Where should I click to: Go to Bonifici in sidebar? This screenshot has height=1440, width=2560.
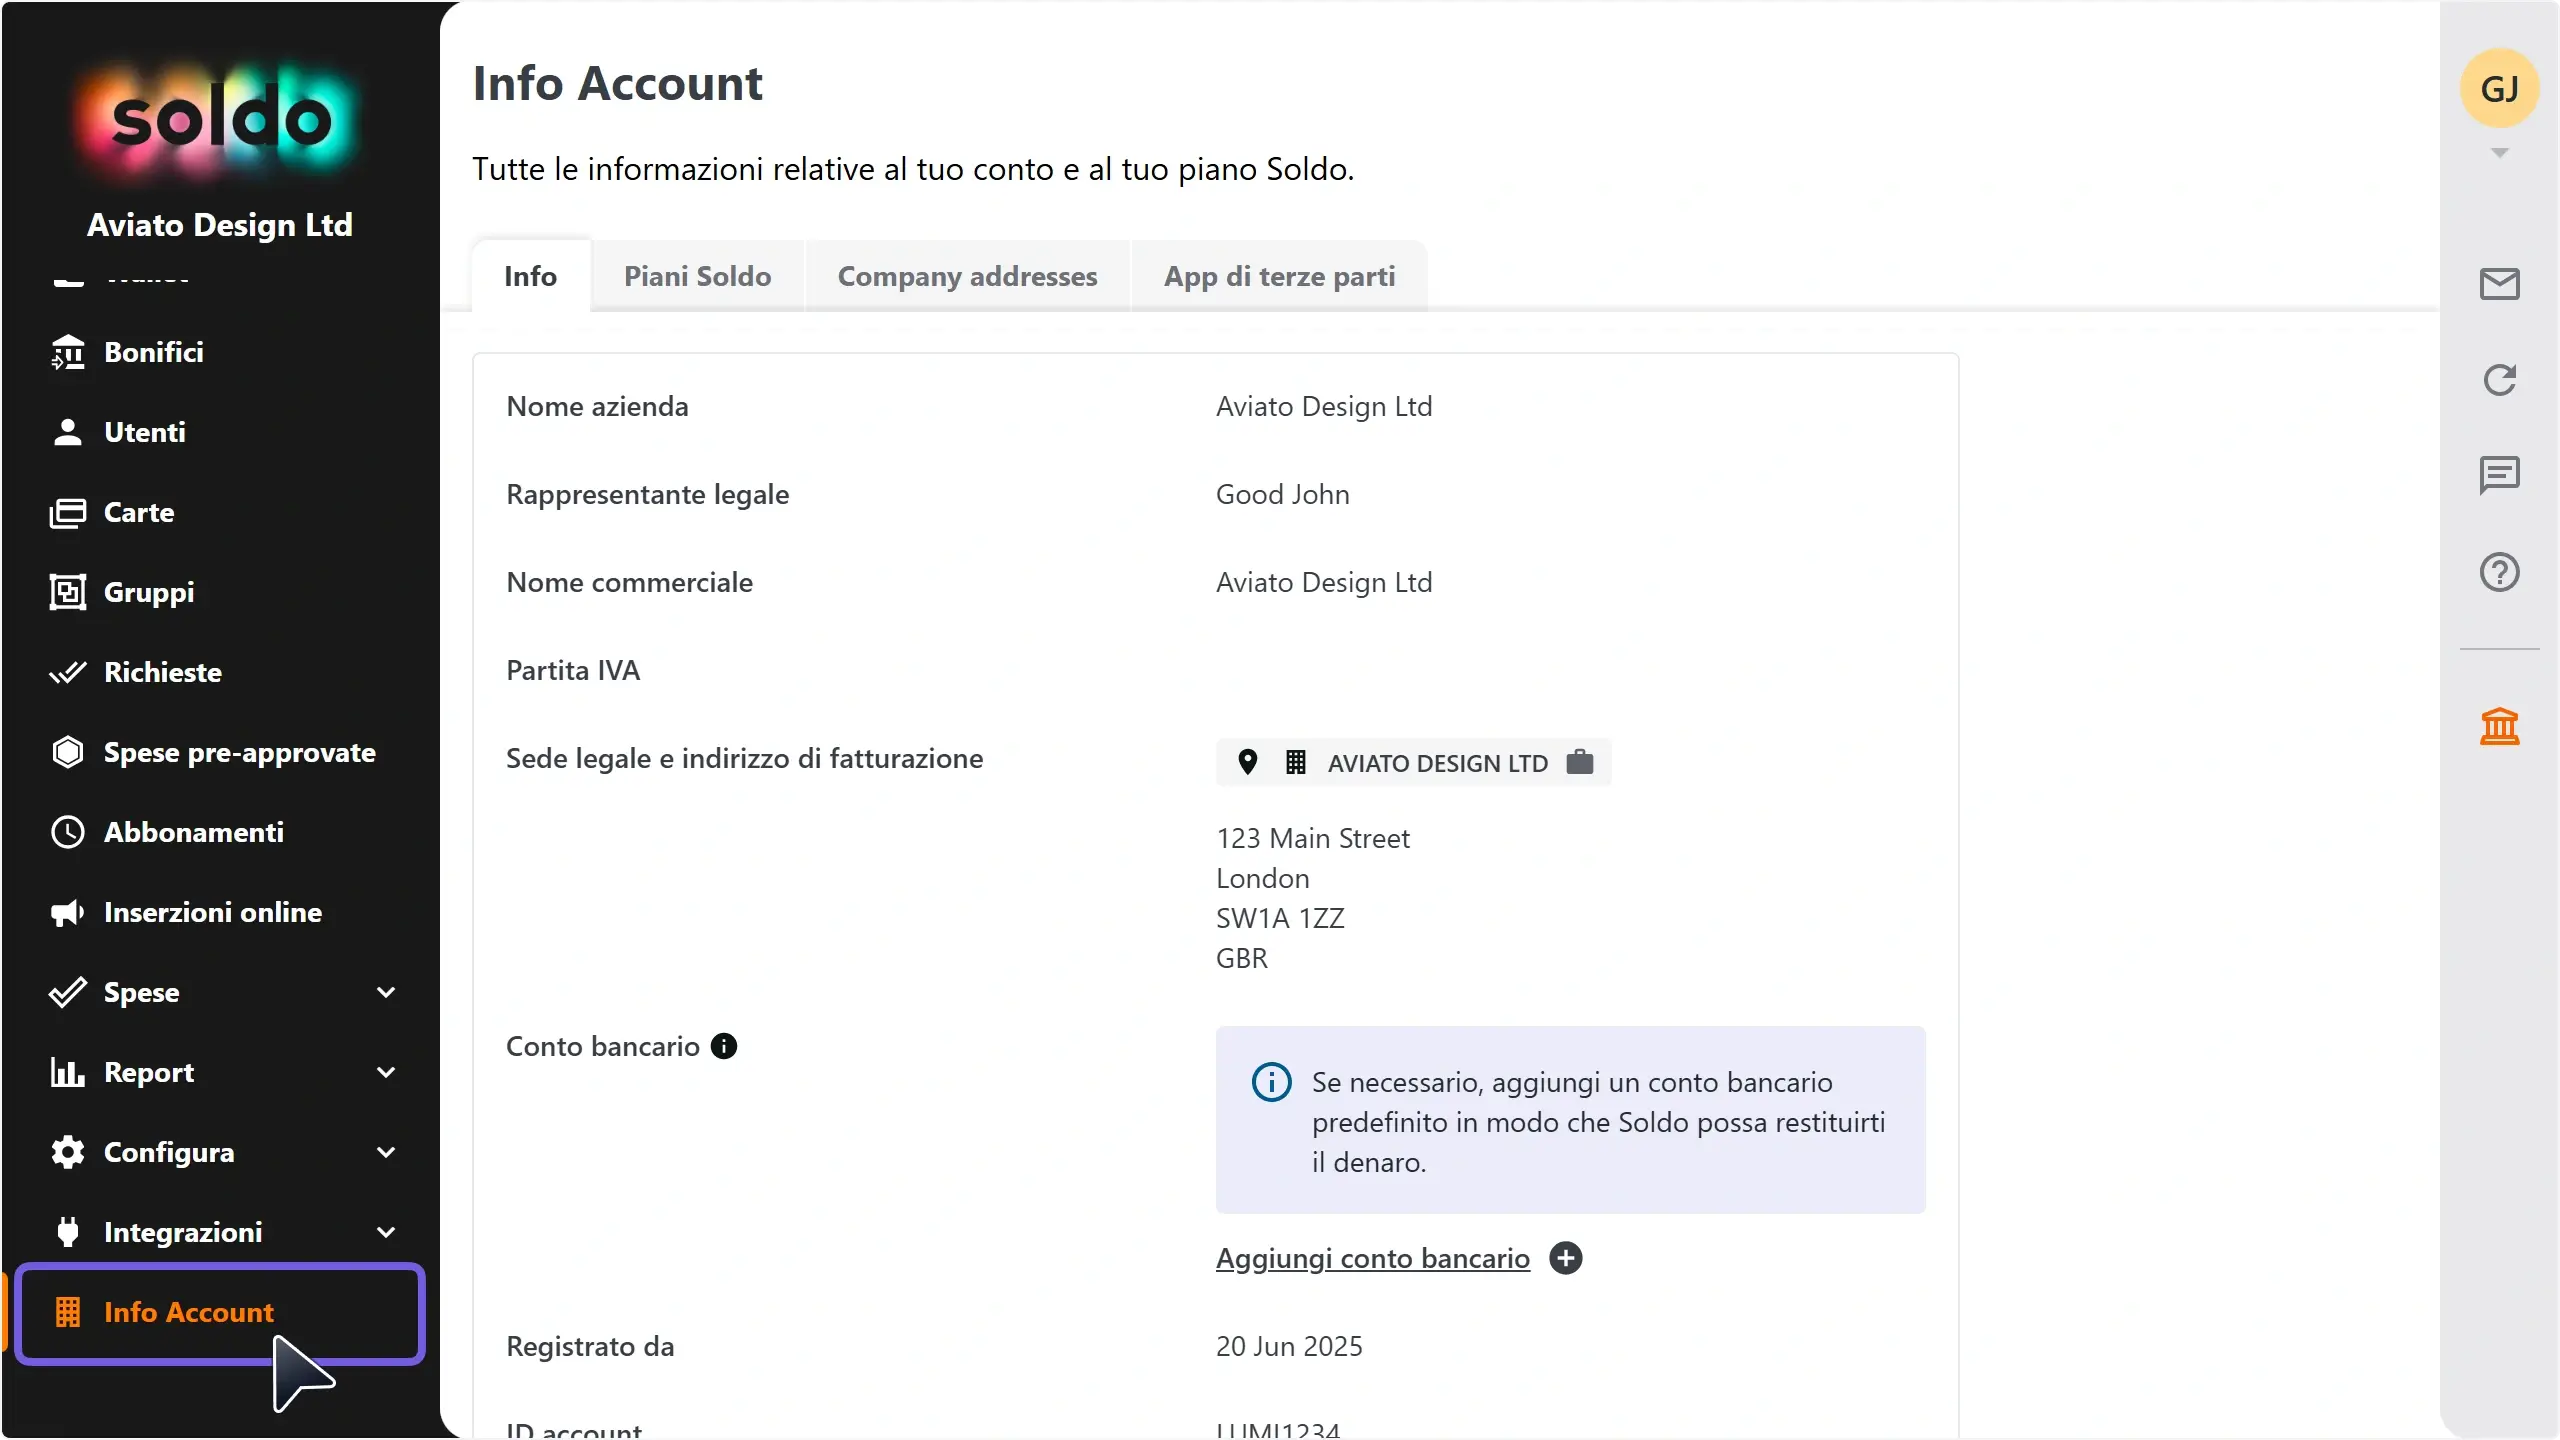pos(220,352)
